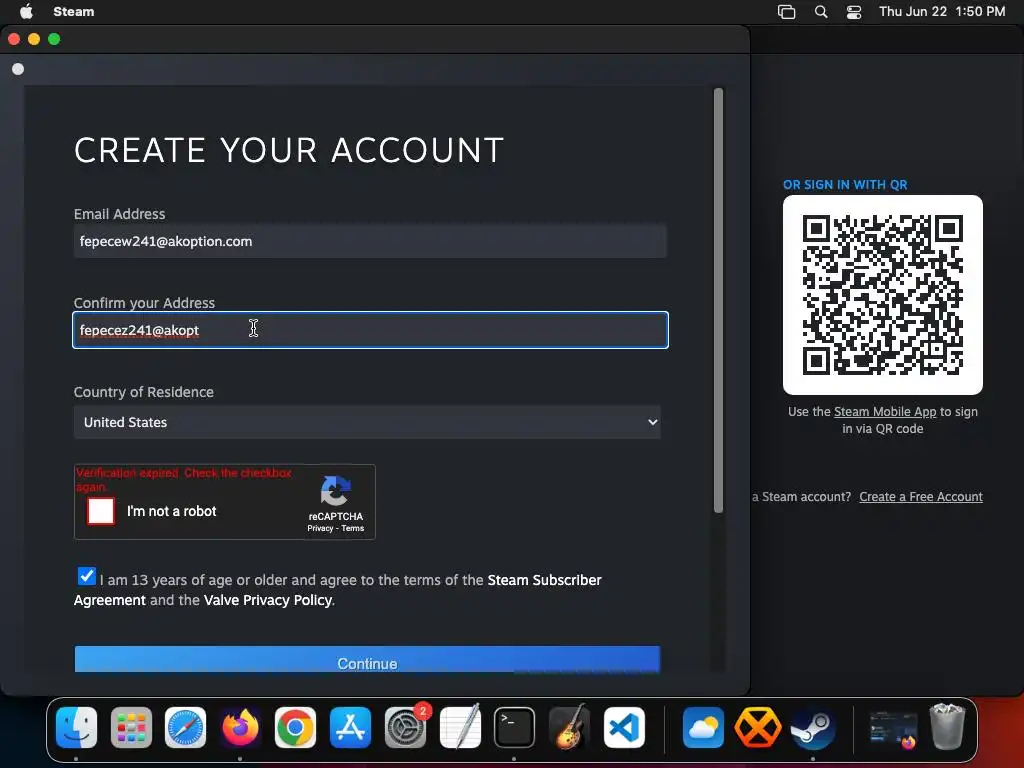Open Launchpad in the dock
This screenshot has height=768, width=1024.
pyautogui.click(x=131, y=727)
